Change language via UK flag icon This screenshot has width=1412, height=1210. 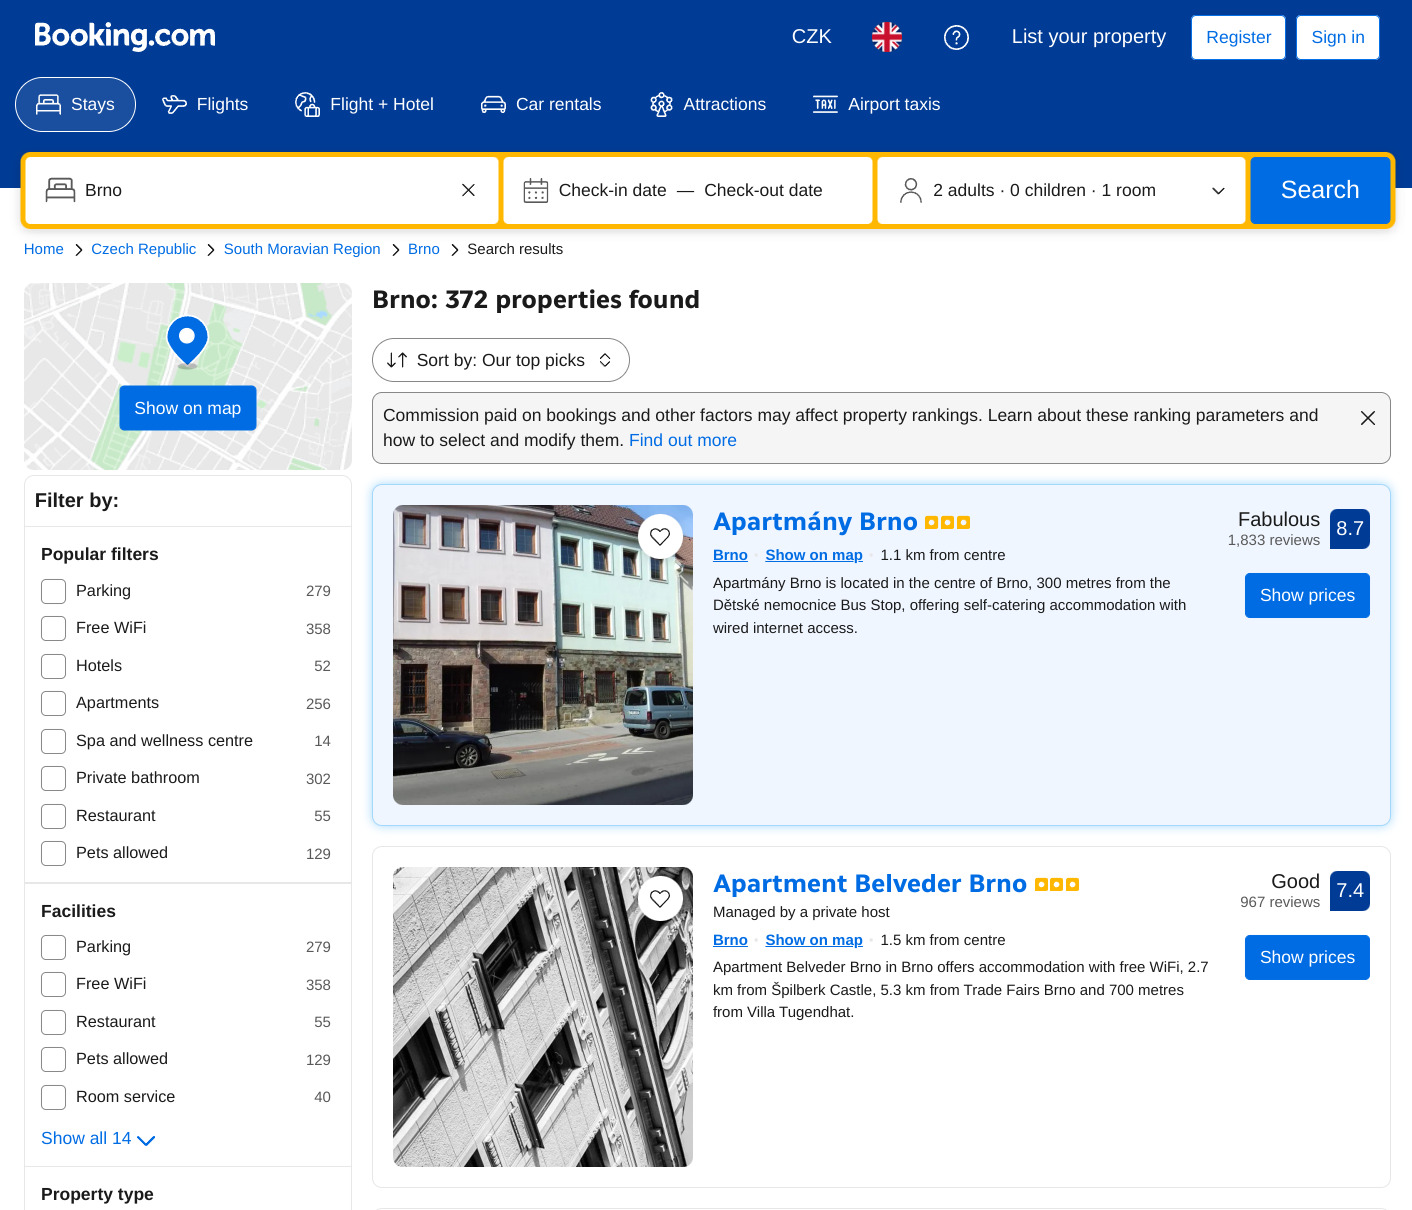[886, 37]
